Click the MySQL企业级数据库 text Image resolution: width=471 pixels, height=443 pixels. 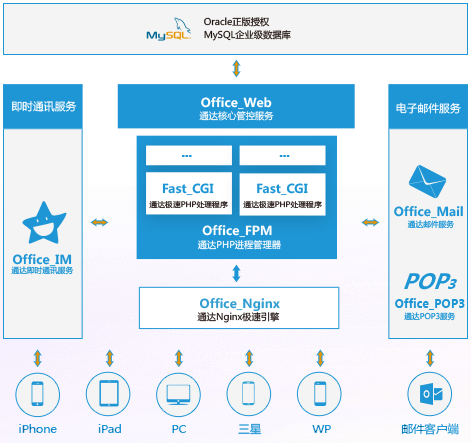(x=247, y=35)
